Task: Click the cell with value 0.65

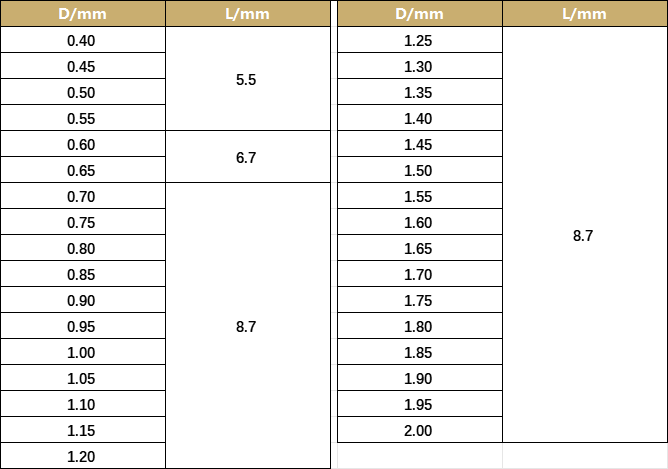Action: pyautogui.click(x=83, y=170)
